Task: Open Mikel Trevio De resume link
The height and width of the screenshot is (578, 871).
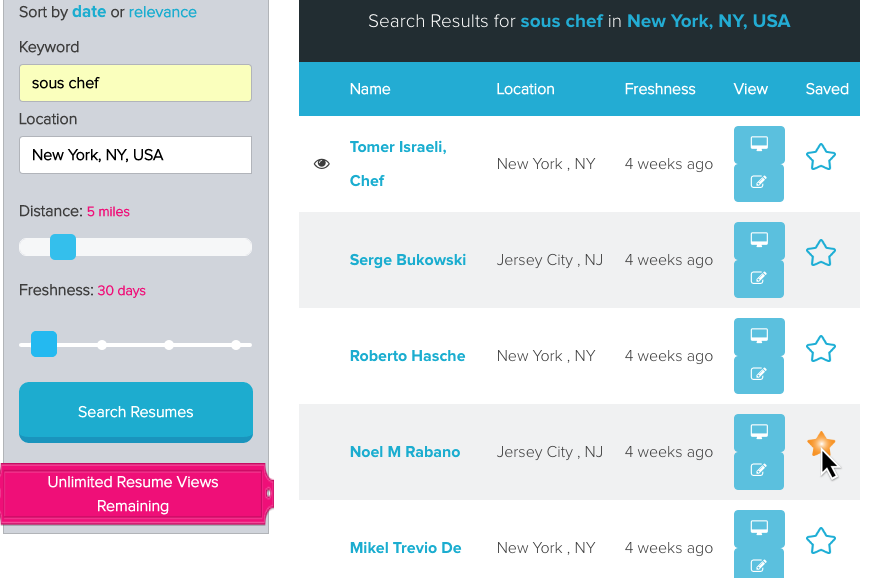Action: click(406, 548)
